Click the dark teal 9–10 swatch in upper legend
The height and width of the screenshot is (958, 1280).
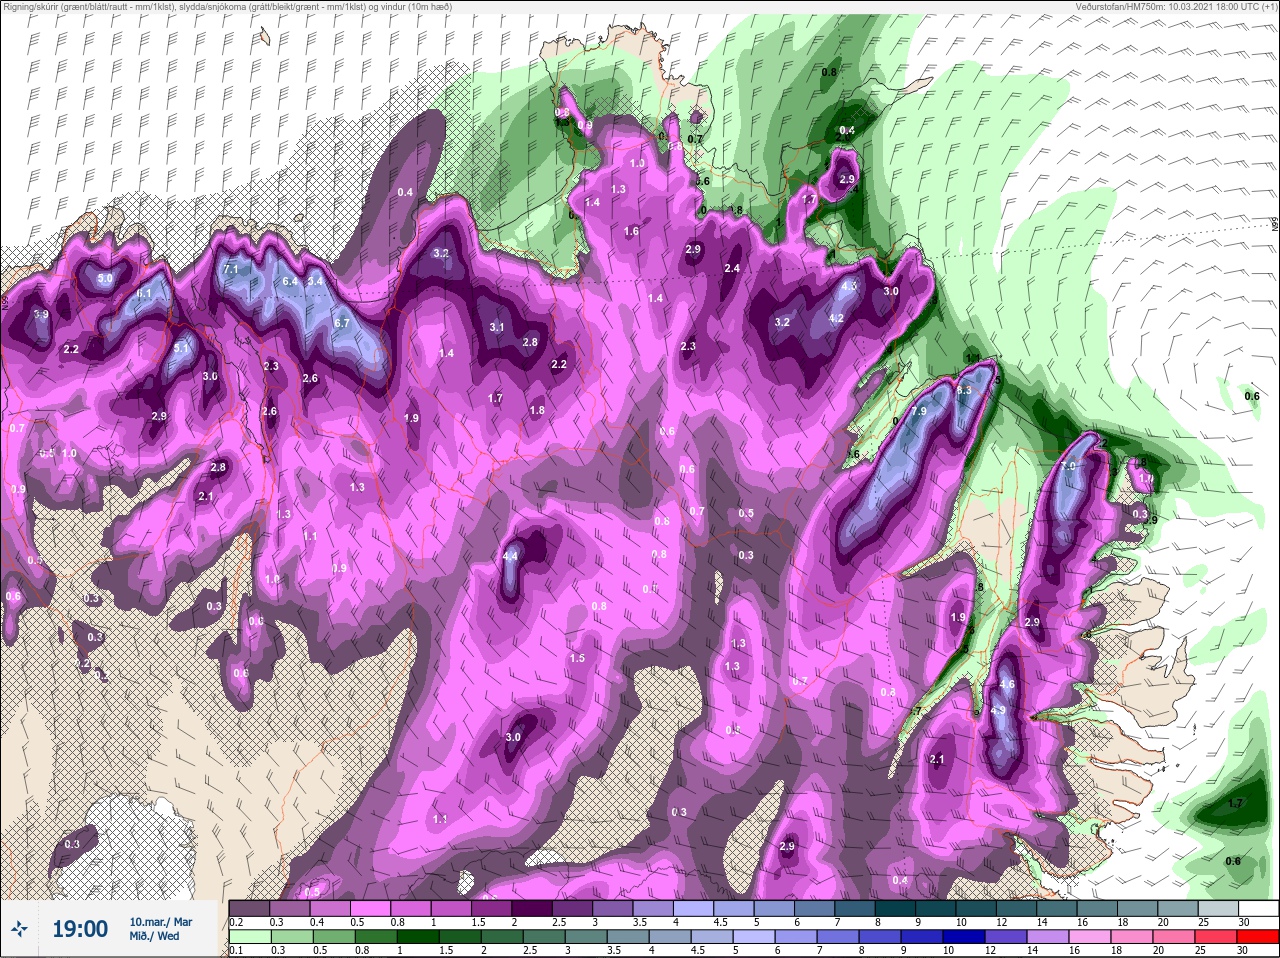[935, 909]
